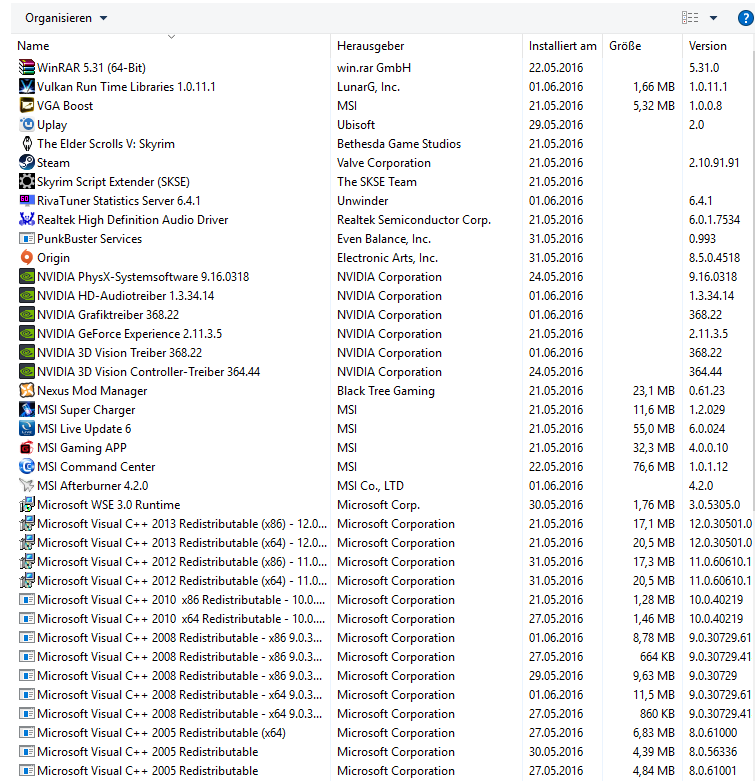Click the MSI Live Update 6 icon

pyautogui.click(x=26, y=428)
